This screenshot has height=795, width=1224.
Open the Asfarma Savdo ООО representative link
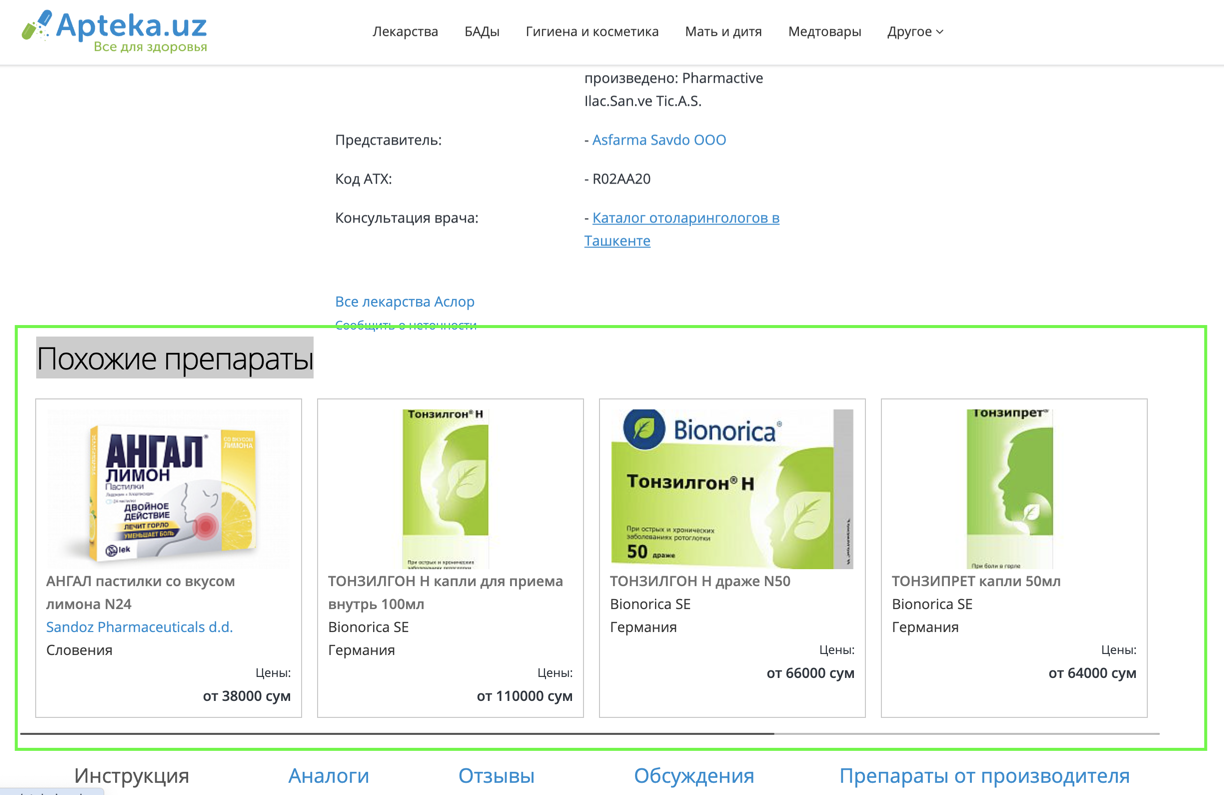coord(659,140)
